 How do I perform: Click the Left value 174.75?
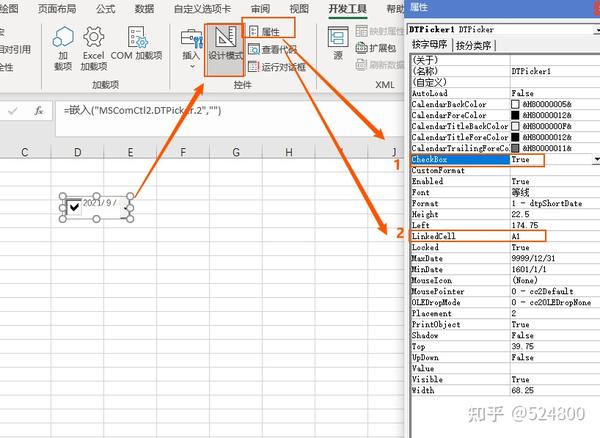525,225
